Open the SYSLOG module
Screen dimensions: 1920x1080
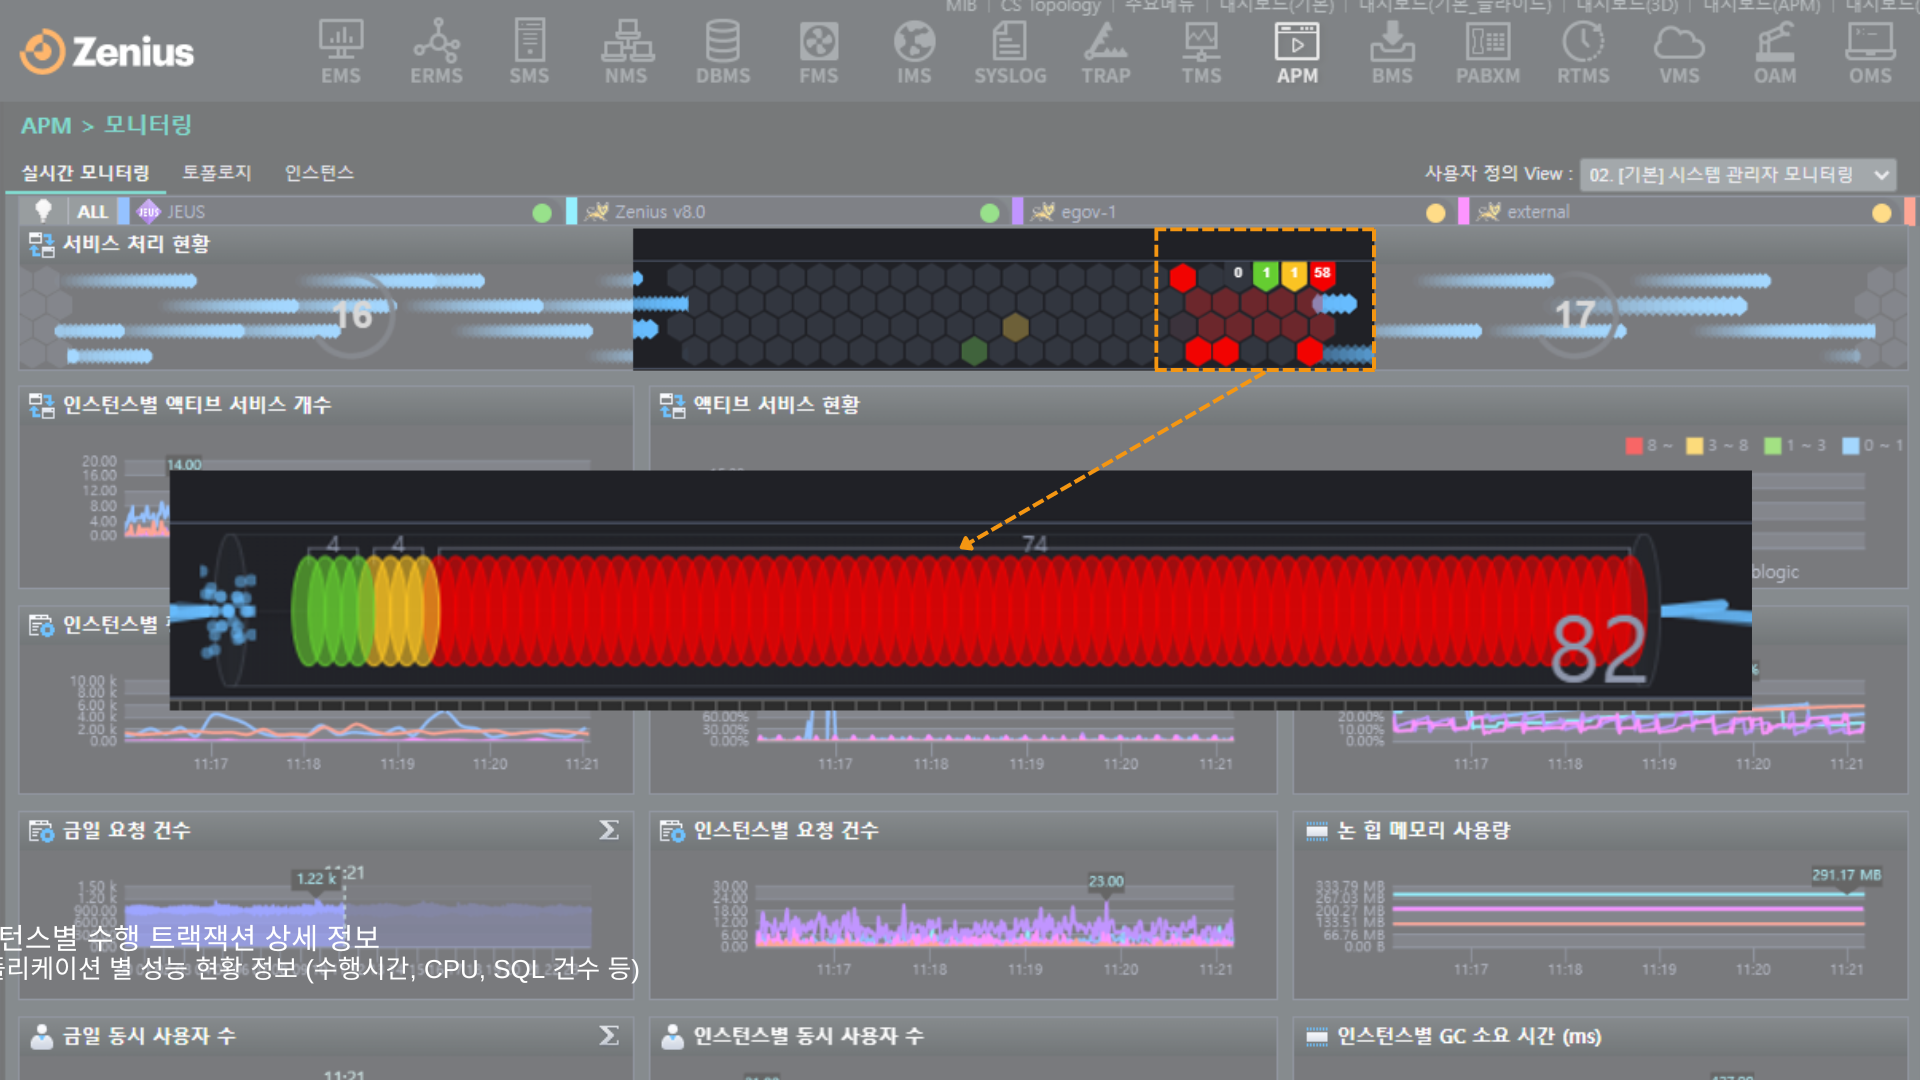point(1010,52)
